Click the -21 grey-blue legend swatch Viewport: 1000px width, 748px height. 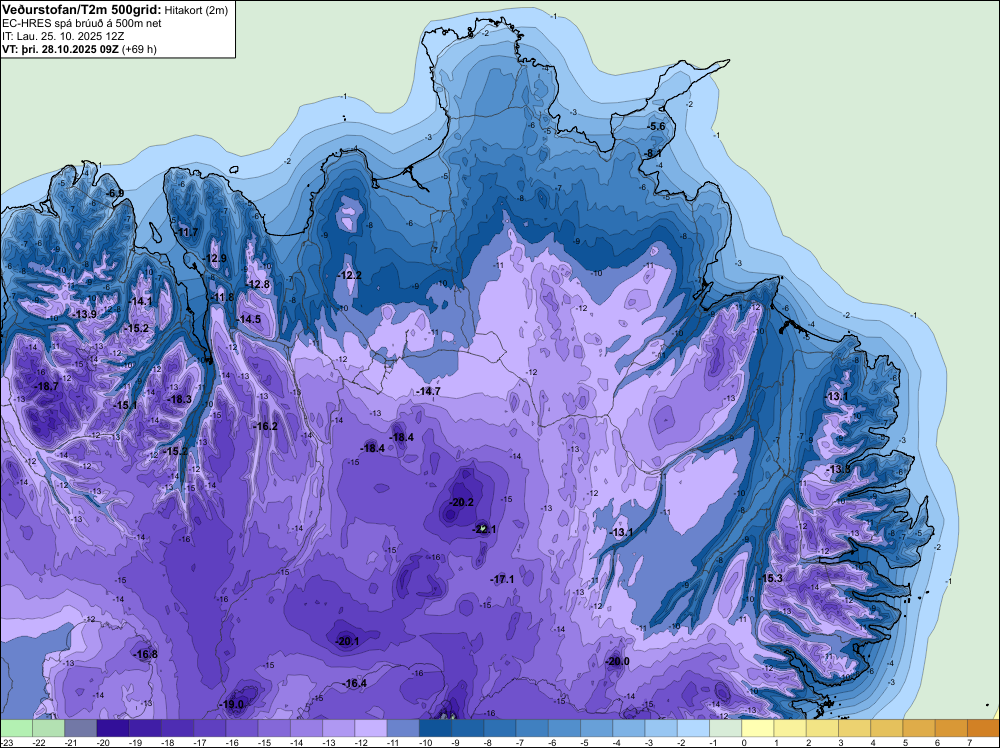click(x=81, y=728)
